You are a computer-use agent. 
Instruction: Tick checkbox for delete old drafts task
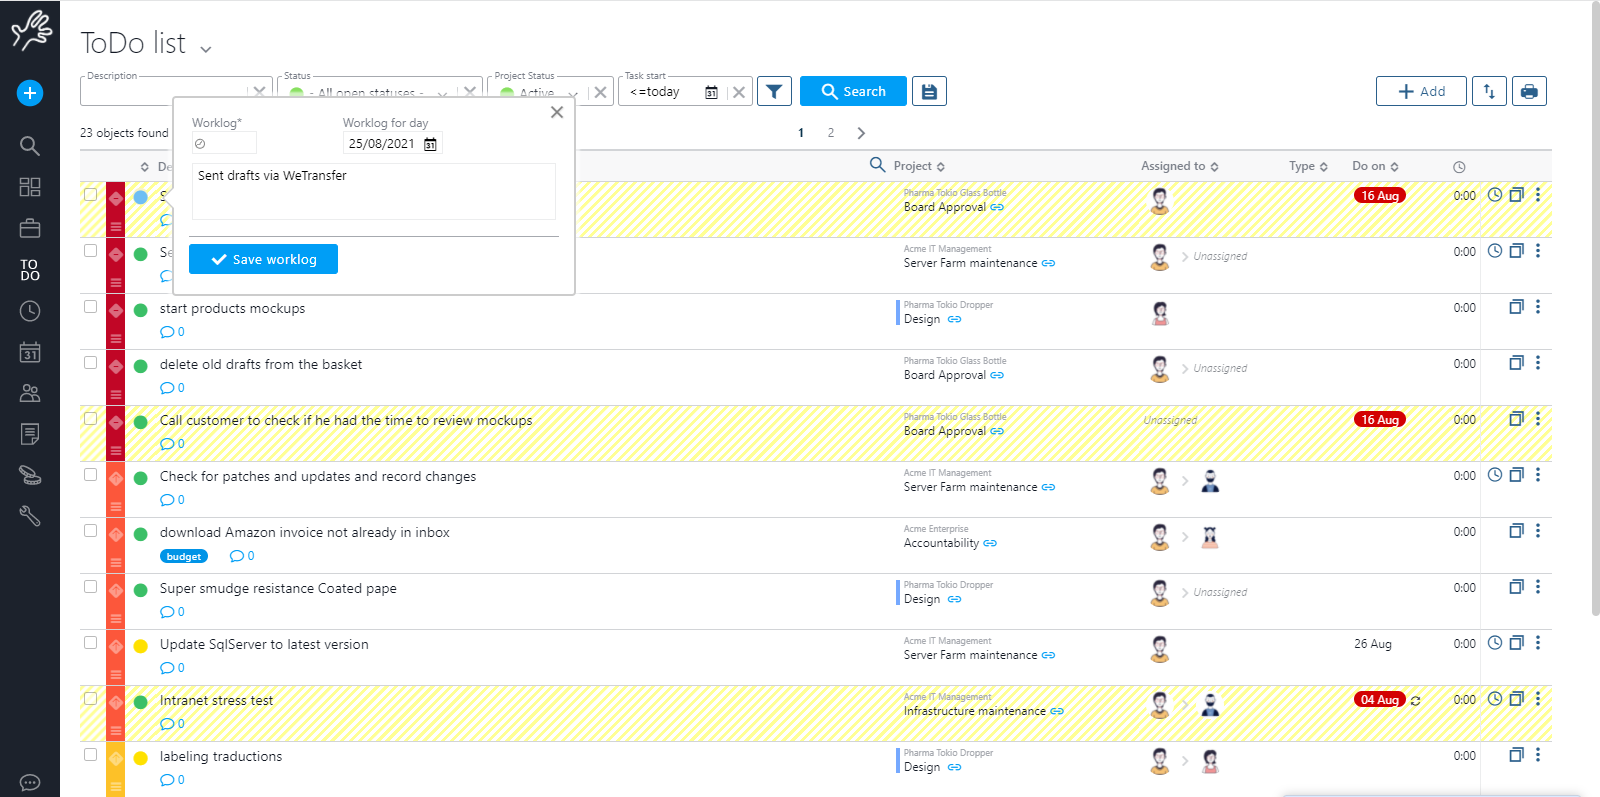pyautogui.click(x=91, y=363)
